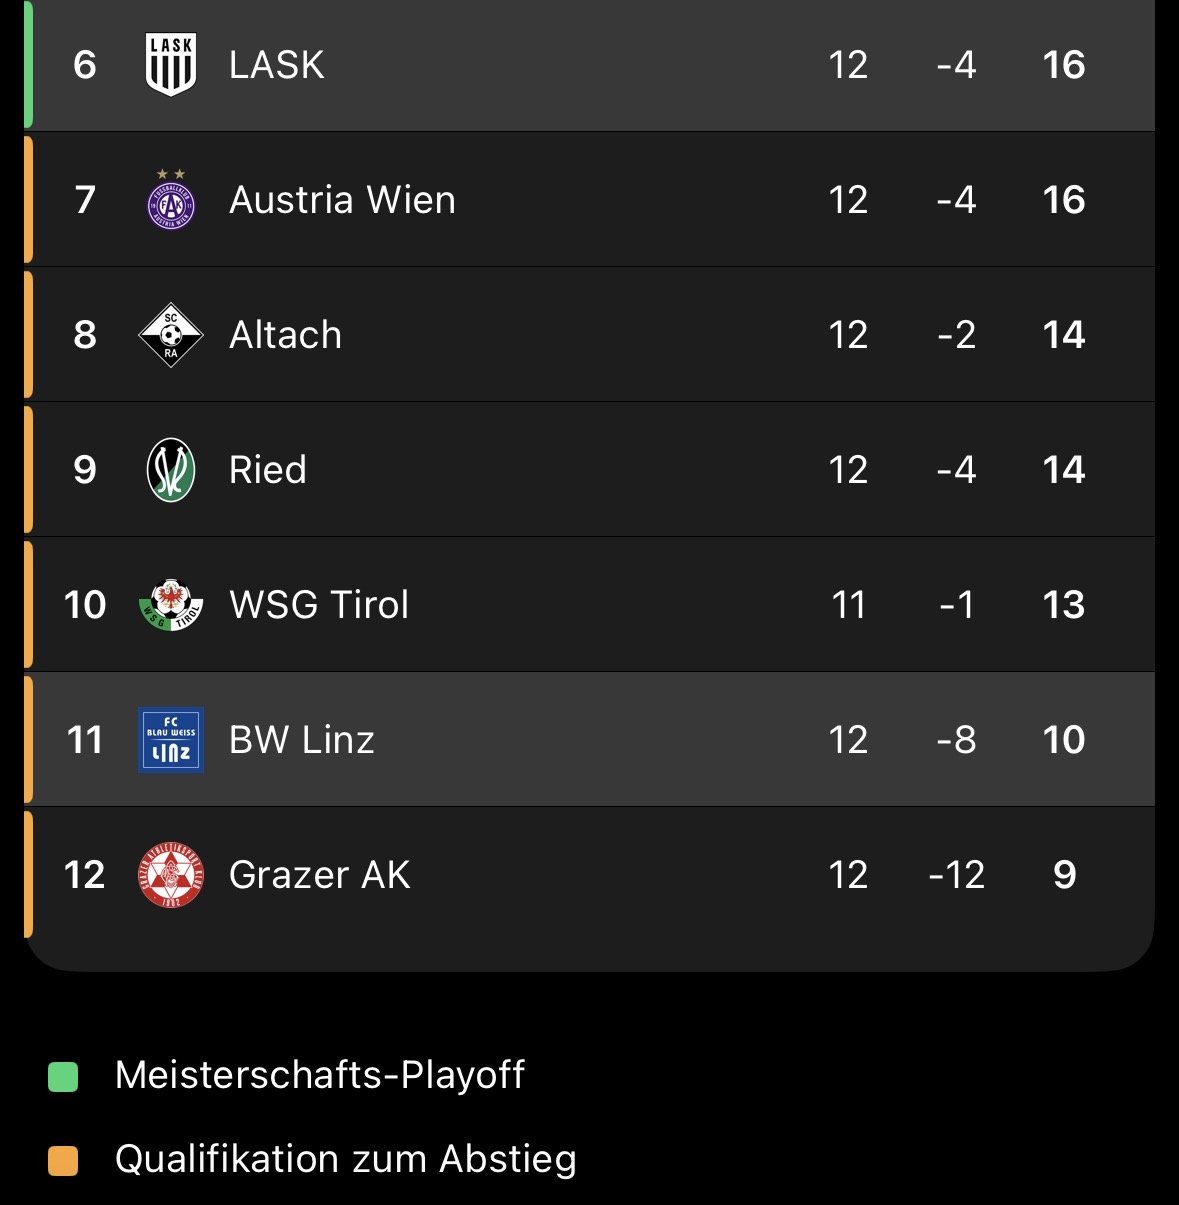Viewport: 1179px width, 1205px height.
Task: Click the WSG Tirol team badge
Action: (171, 605)
